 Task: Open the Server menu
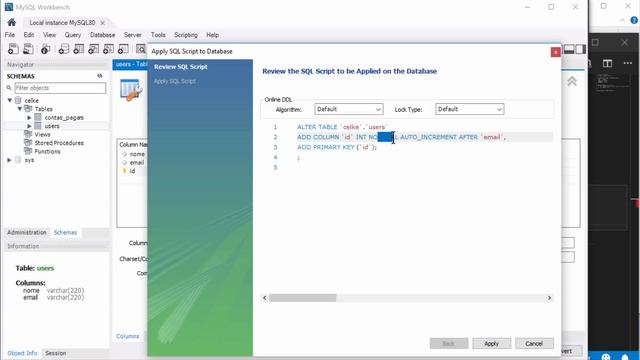[x=133, y=35]
